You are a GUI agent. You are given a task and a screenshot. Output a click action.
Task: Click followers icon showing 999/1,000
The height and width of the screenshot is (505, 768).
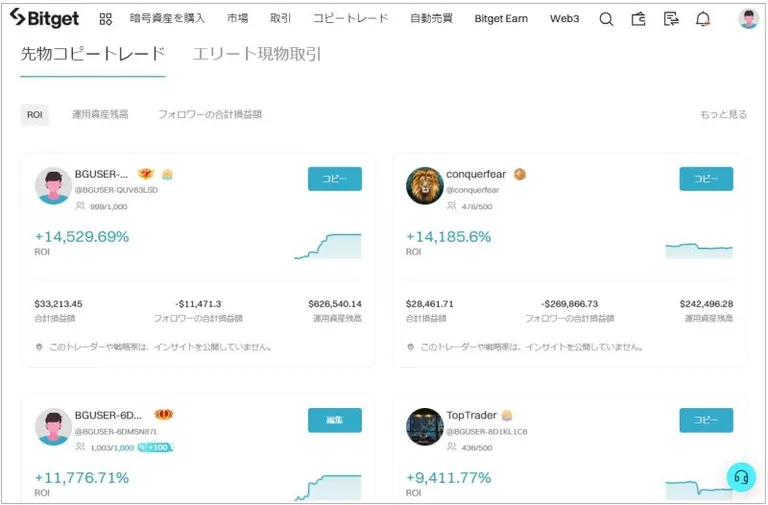[x=80, y=206]
